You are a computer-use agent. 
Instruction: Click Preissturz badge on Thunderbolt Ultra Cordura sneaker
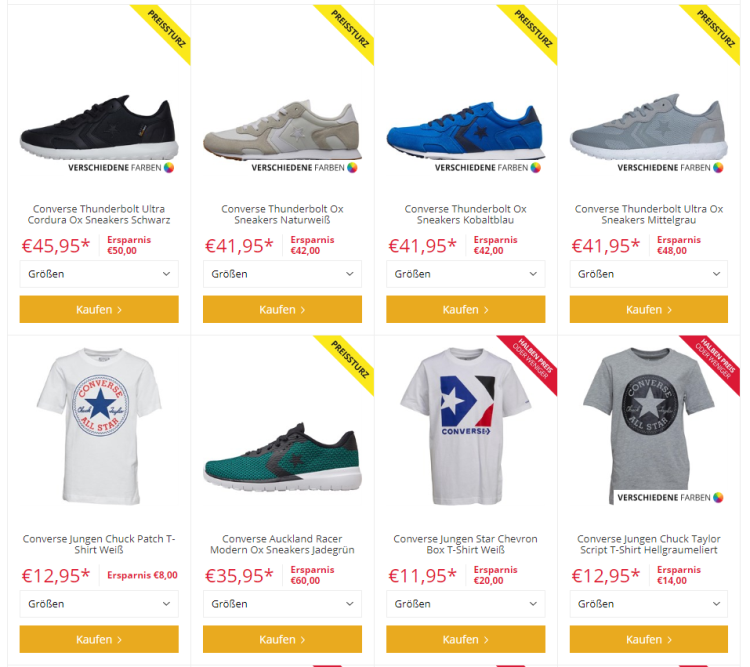click(167, 30)
